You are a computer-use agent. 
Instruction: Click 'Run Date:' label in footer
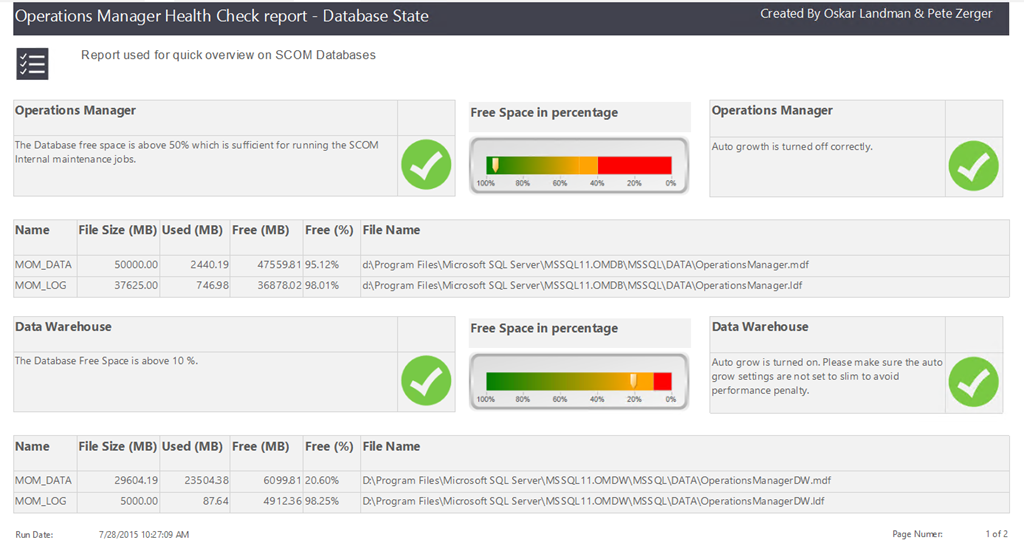[34, 534]
